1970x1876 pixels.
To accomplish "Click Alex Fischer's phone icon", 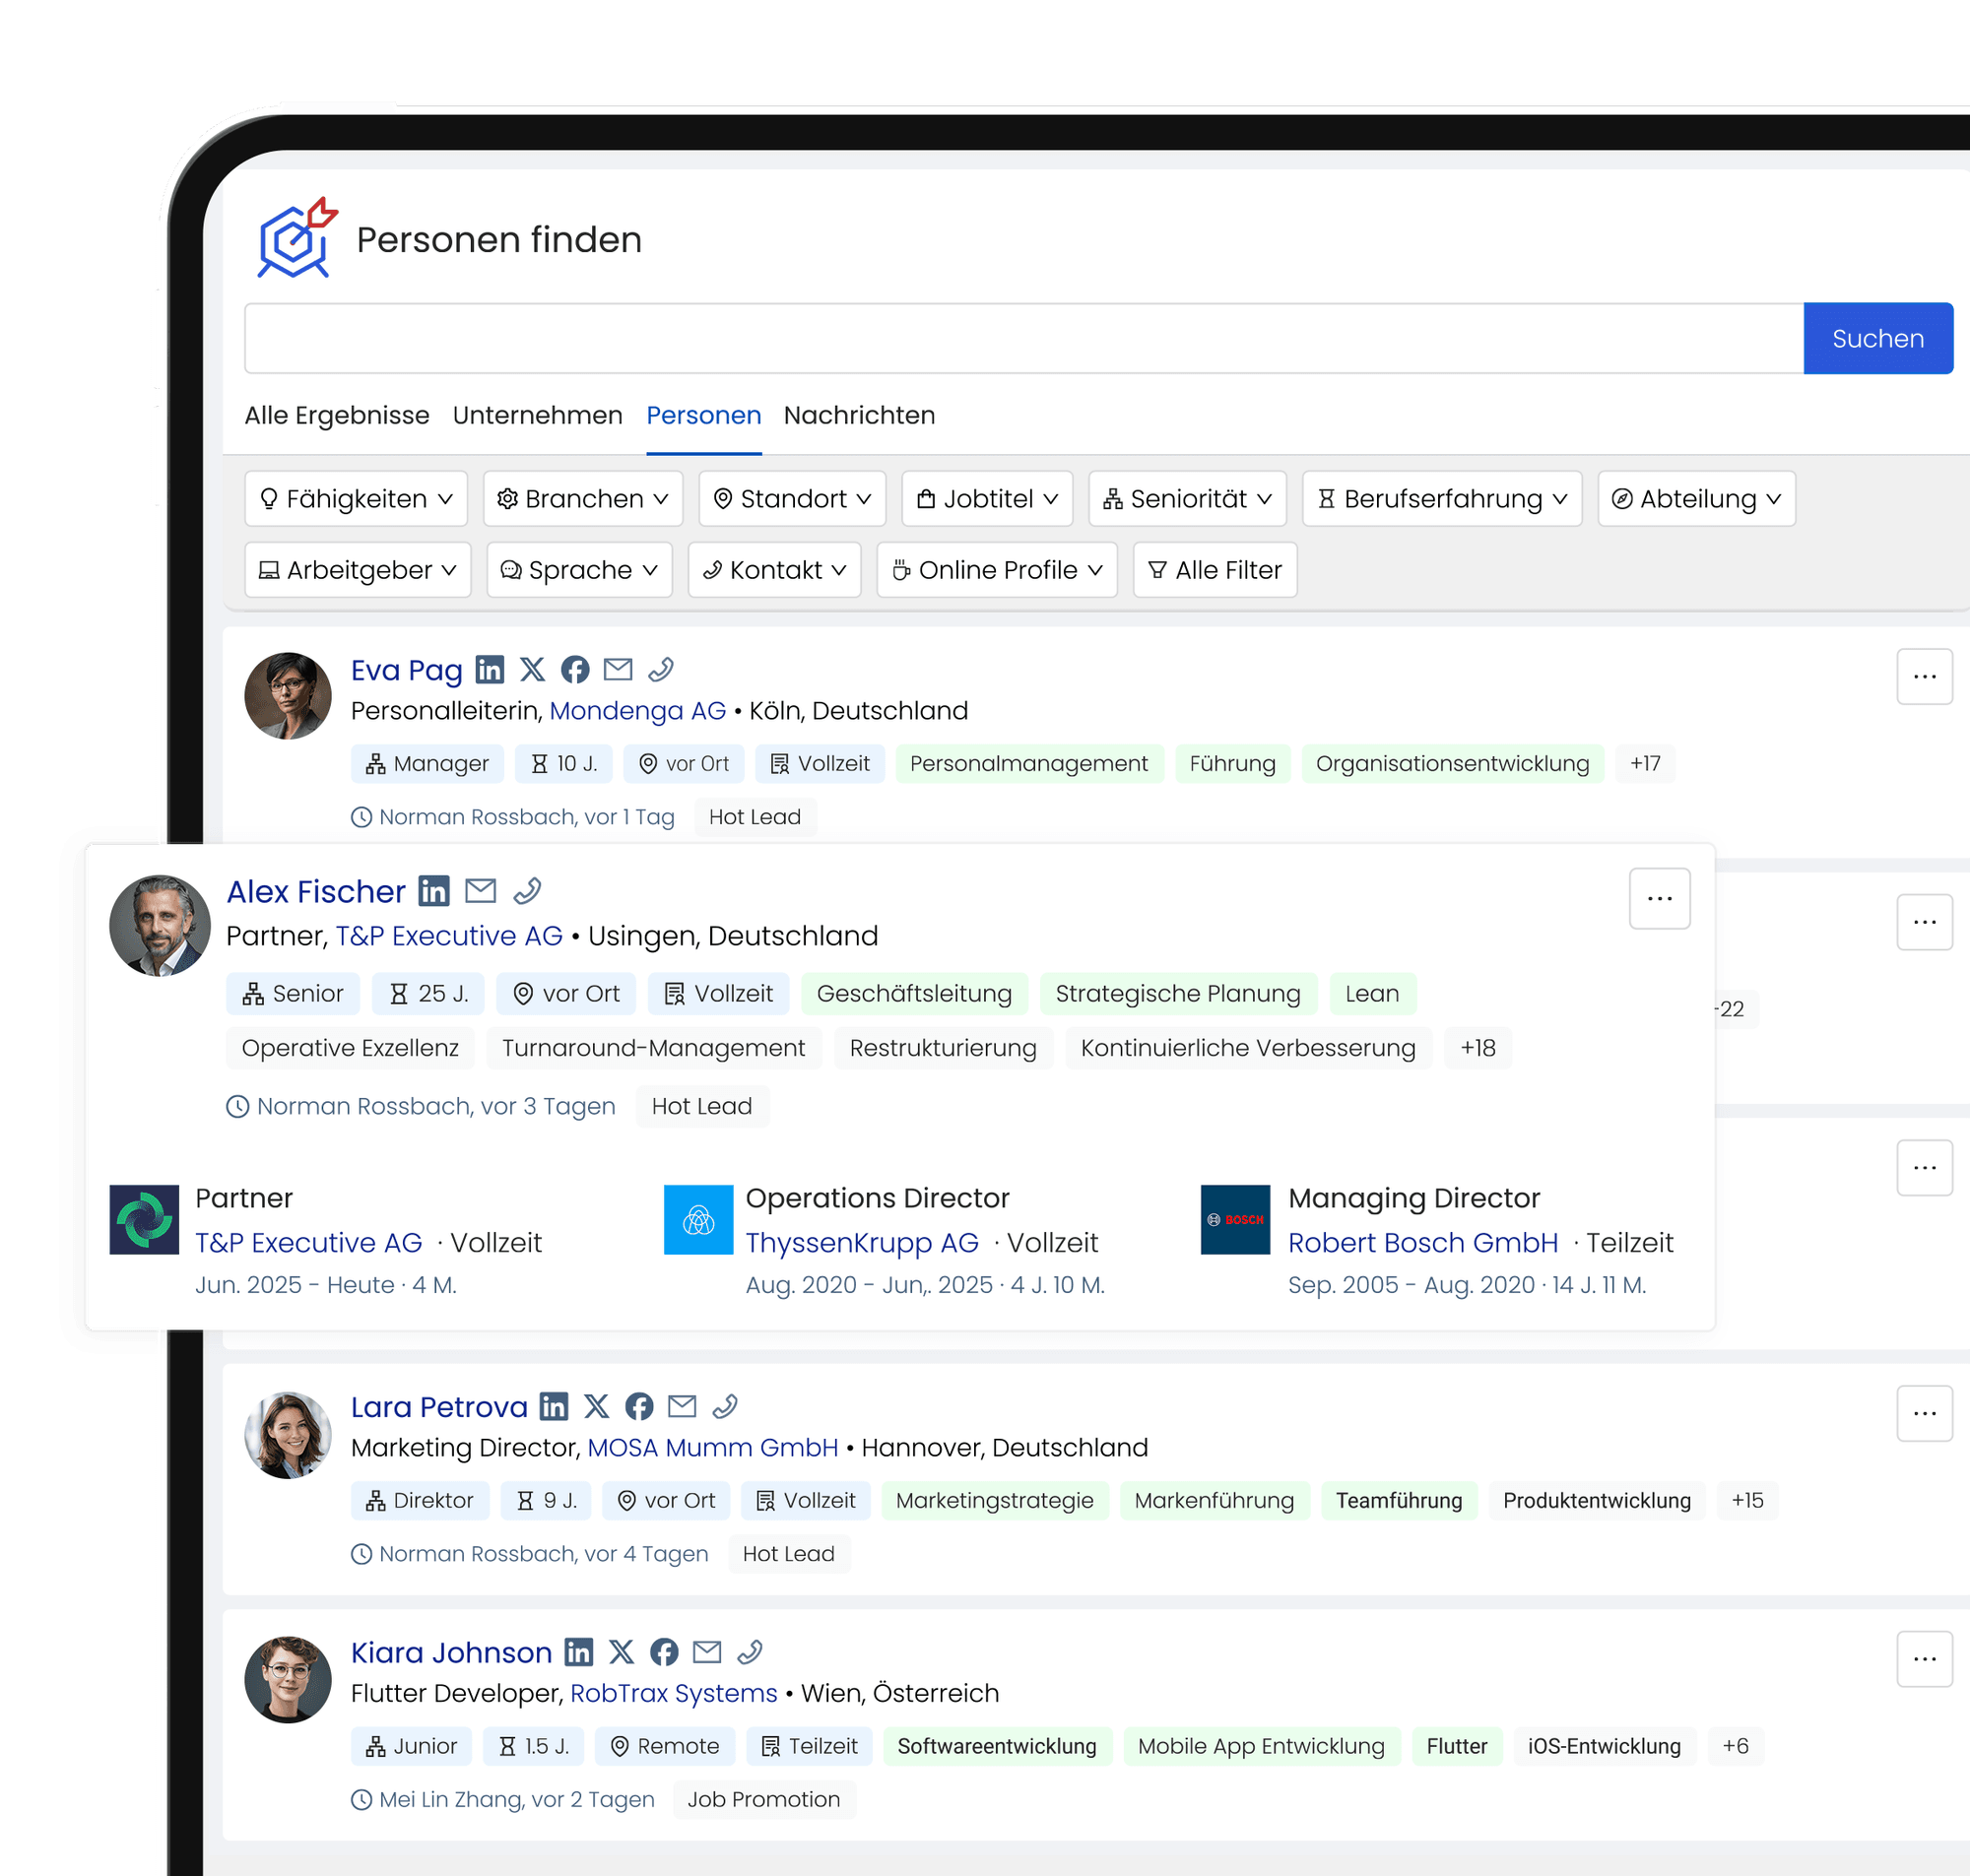I will pos(527,890).
